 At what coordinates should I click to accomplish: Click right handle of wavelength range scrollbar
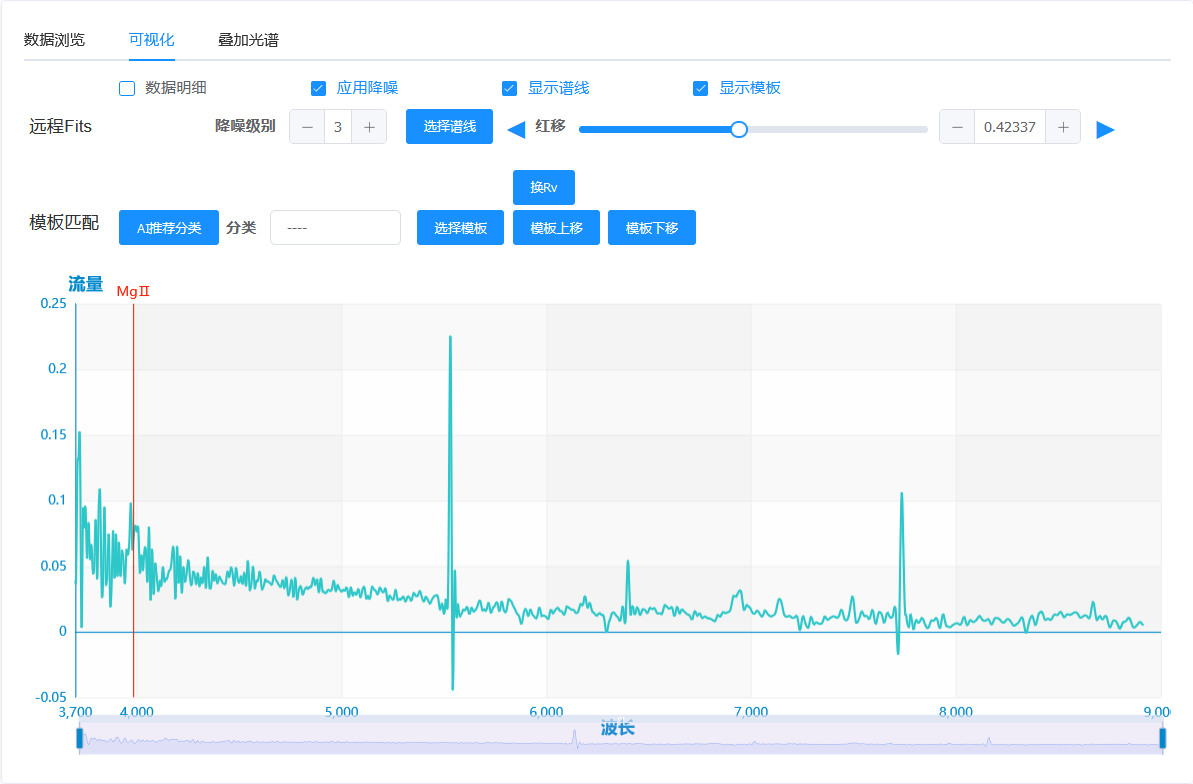pyautogui.click(x=1163, y=738)
